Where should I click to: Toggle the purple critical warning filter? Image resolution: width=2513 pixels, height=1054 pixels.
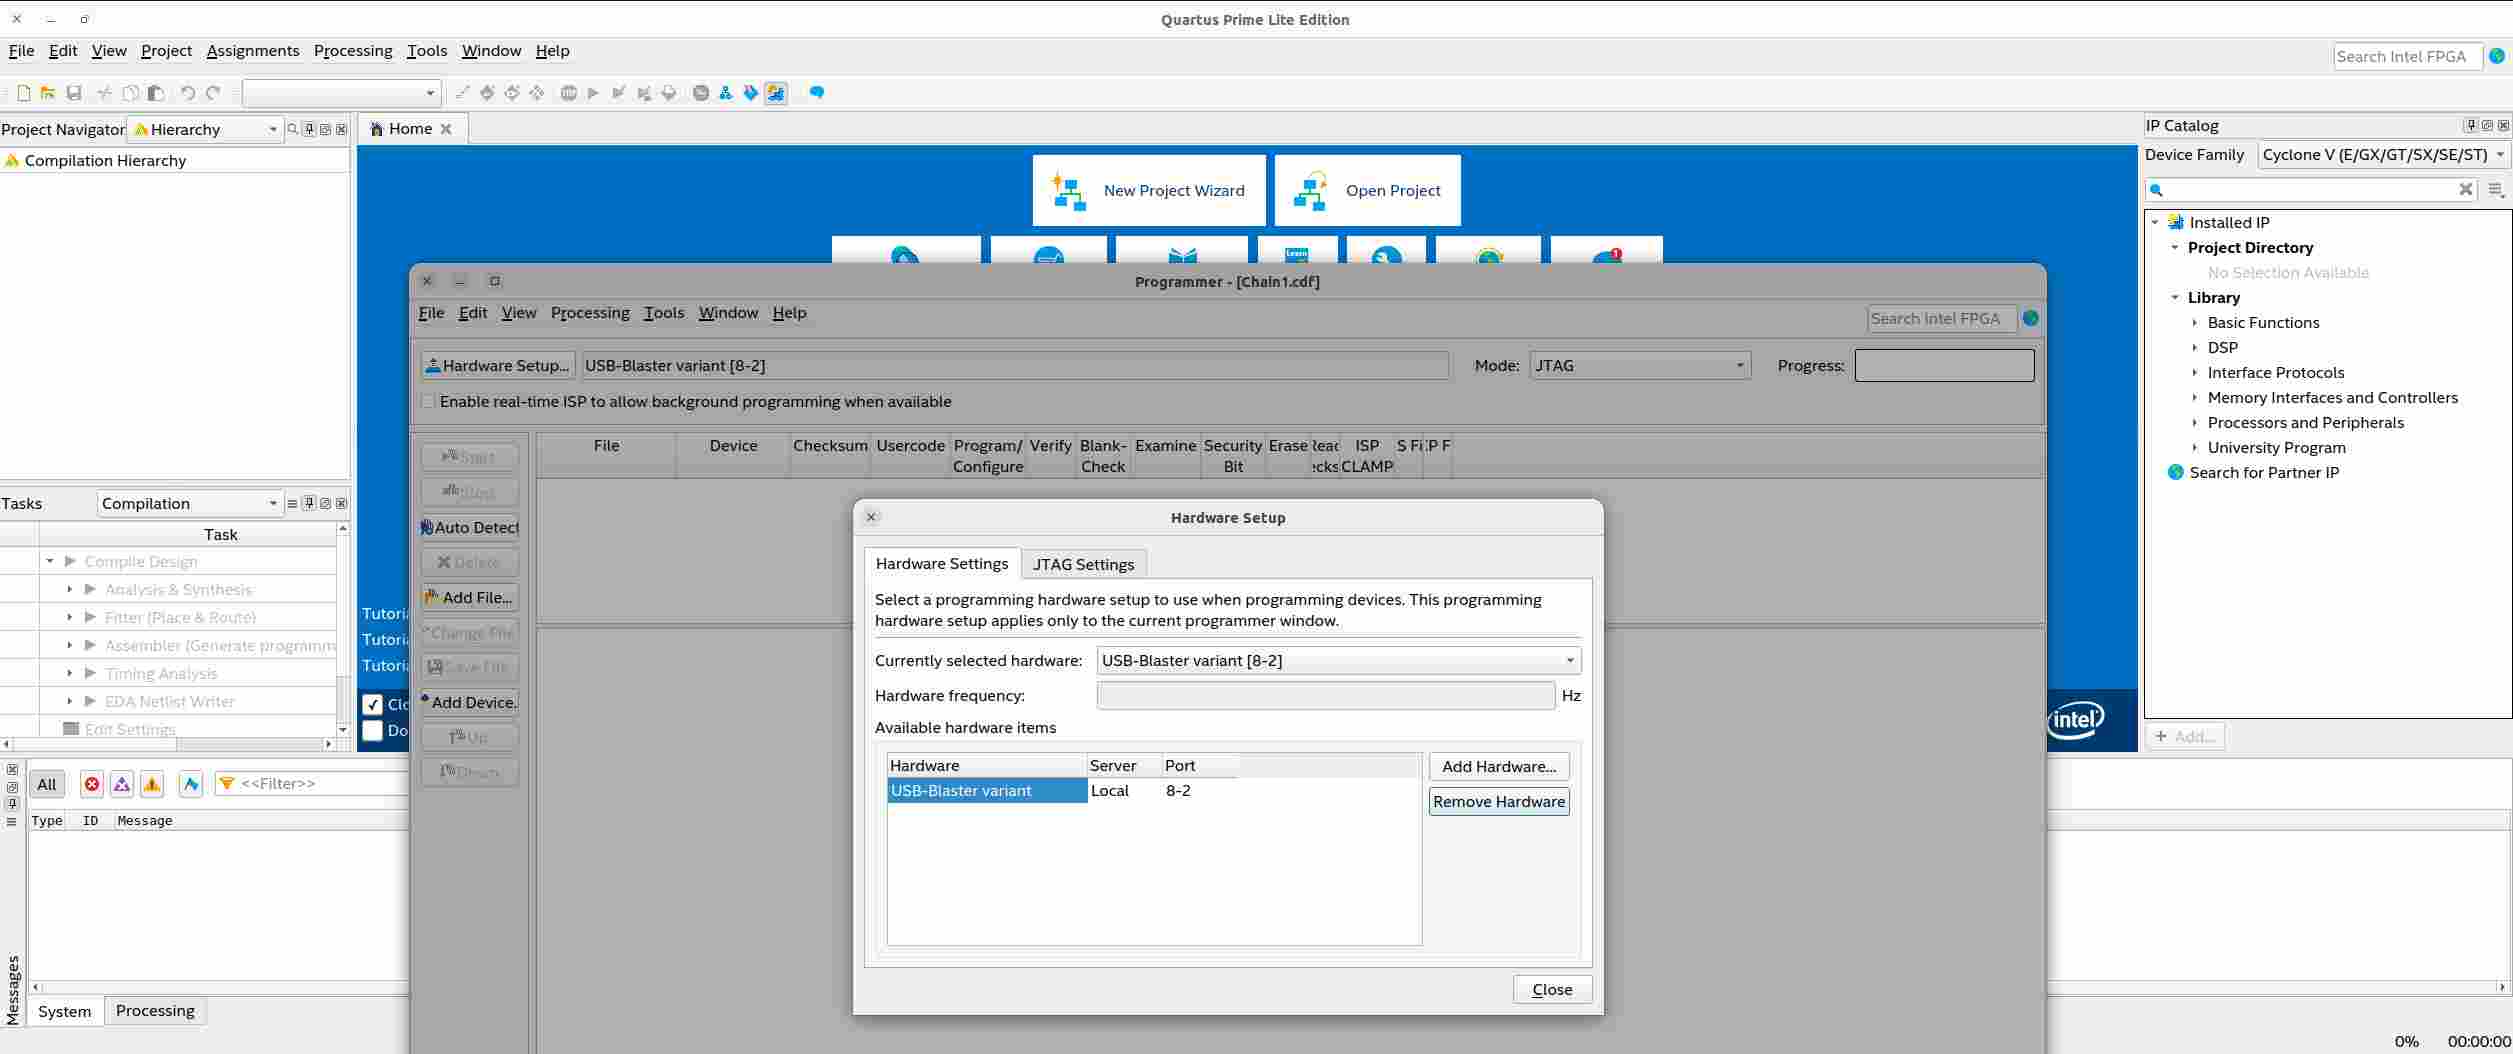coord(122,784)
